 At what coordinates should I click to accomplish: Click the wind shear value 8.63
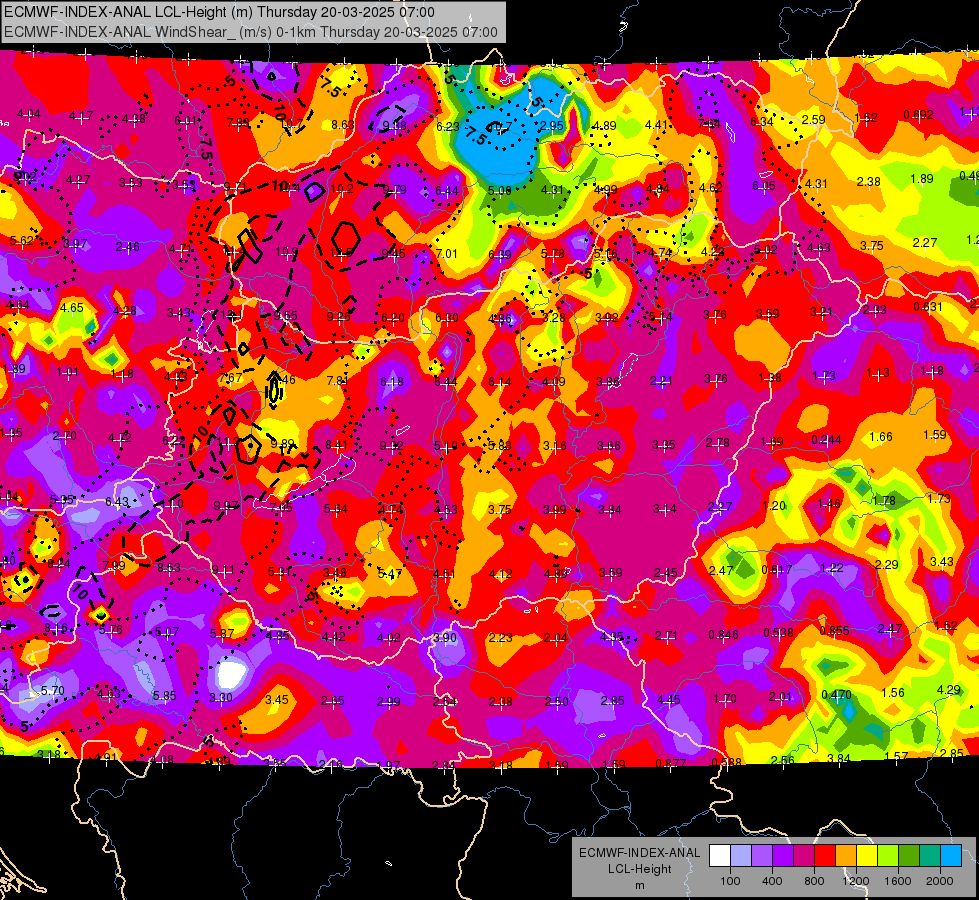click(x=343, y=125)
